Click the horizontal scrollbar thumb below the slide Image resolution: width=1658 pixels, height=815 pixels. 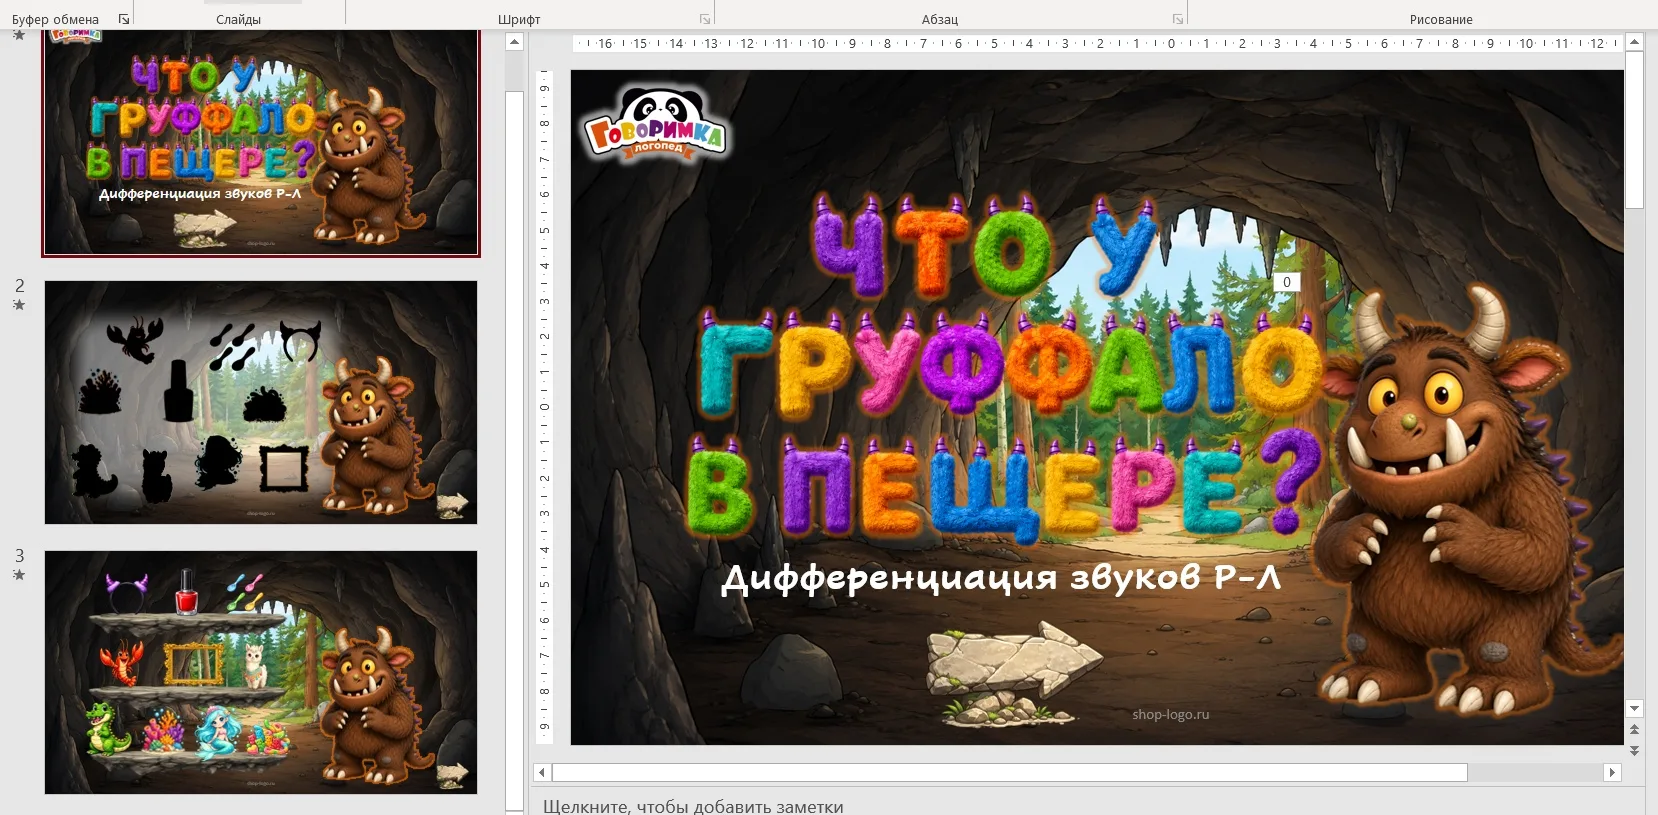1010,772
